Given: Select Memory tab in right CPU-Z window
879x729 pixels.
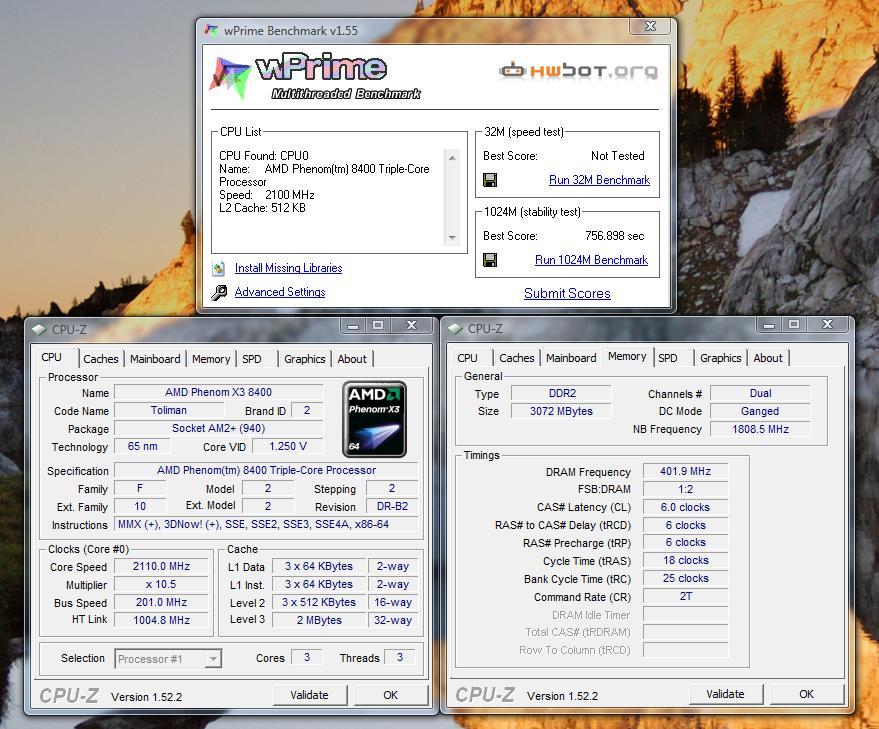Looking at the screenshot, I should point(627,356).
